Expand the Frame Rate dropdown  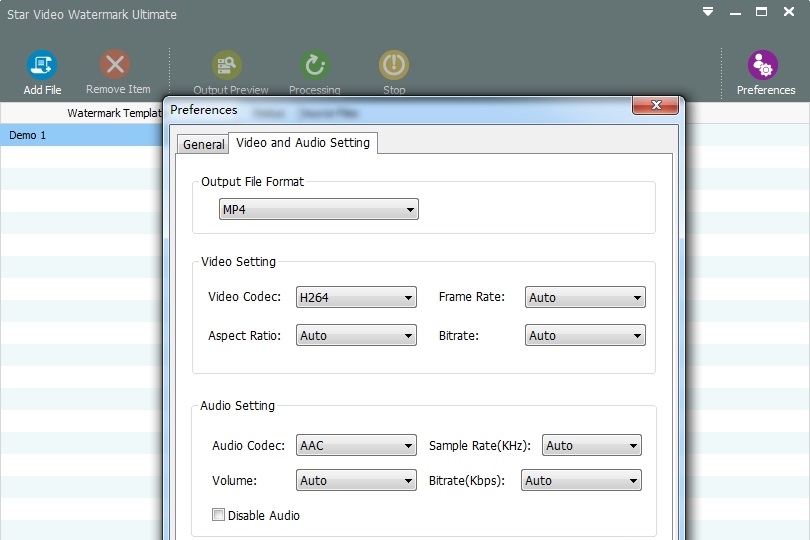tap(585, 297)
